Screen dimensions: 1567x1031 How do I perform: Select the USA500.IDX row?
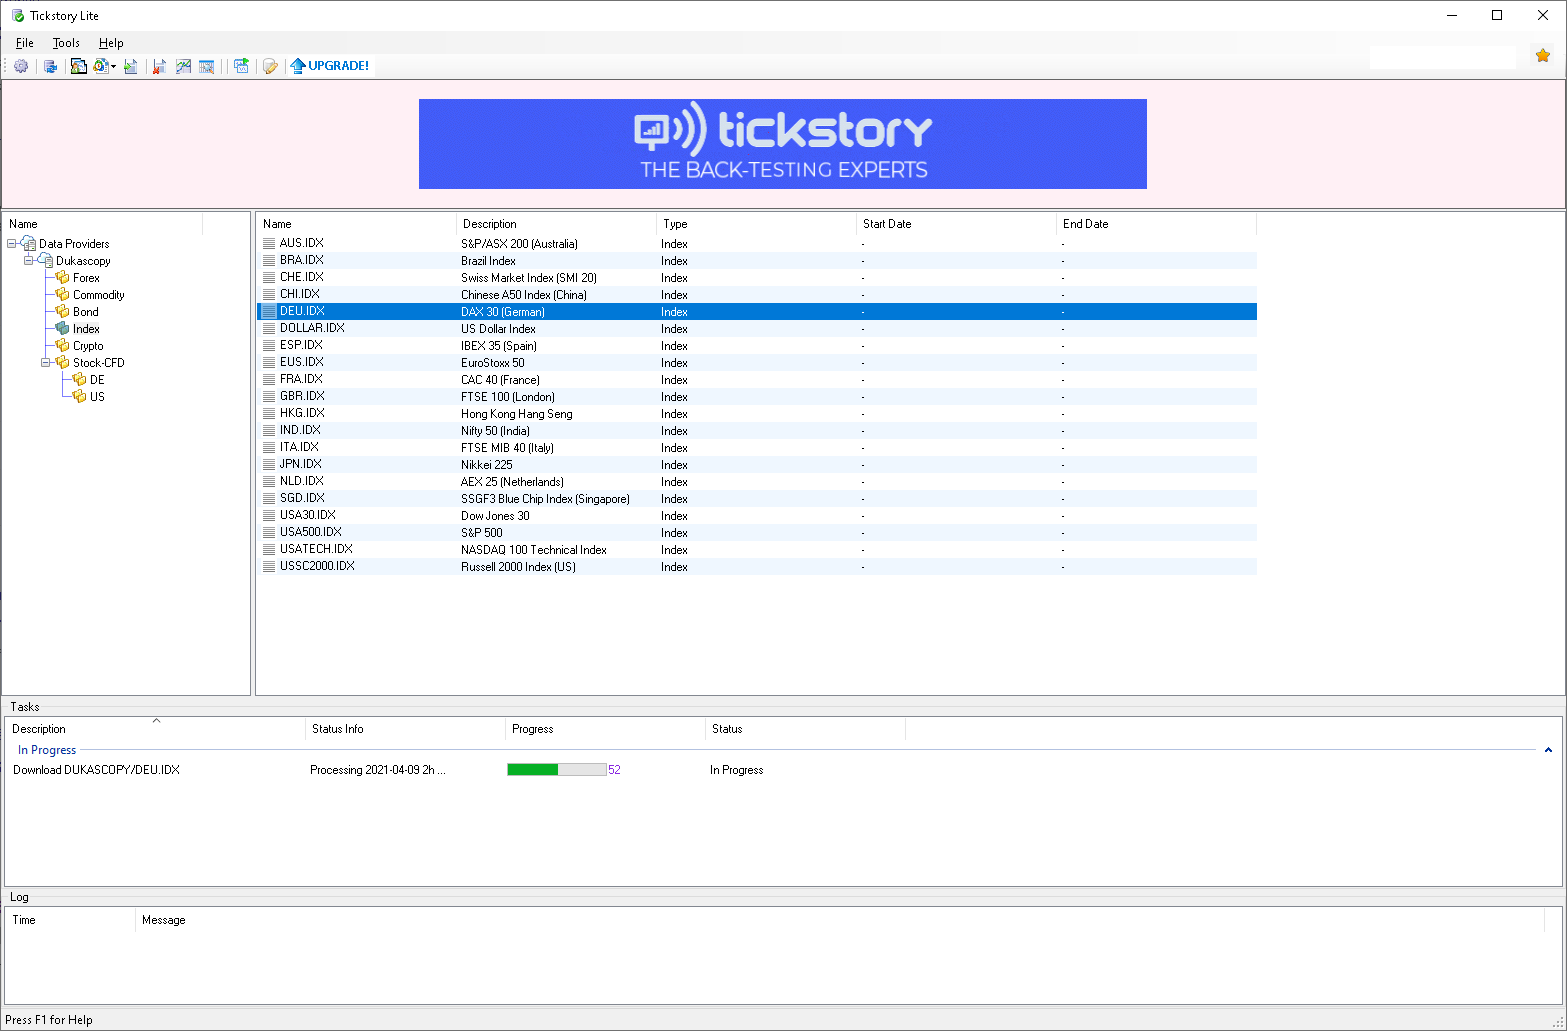pyautogui.click(x=757, y=533)
